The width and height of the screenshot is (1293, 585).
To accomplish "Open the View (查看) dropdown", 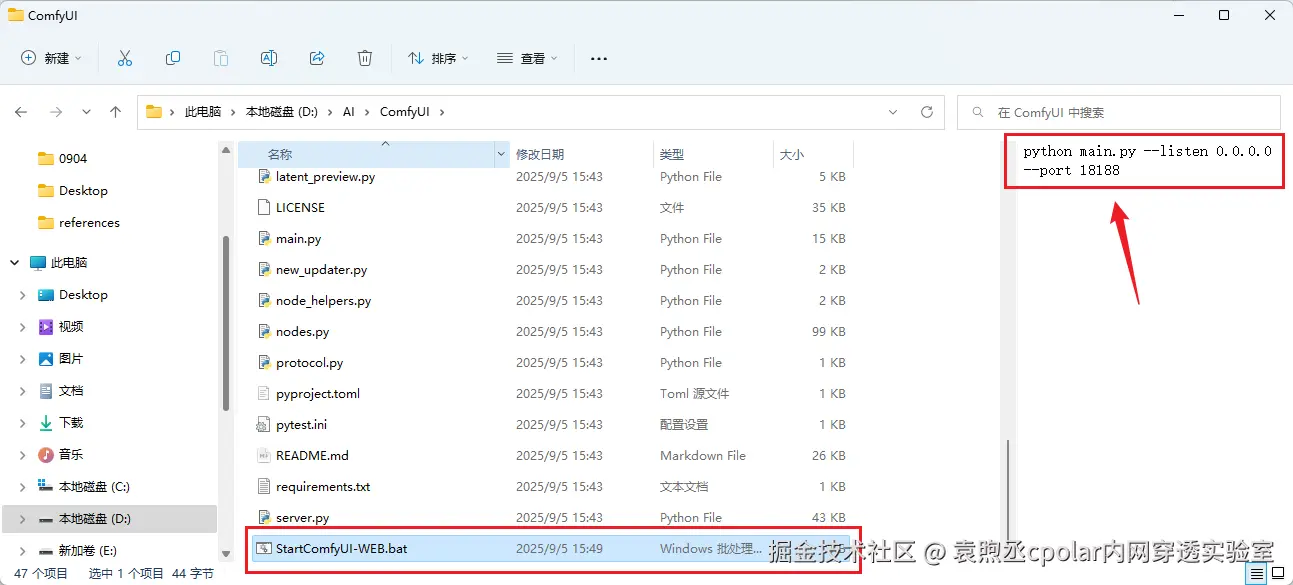I will pos(527,59).
